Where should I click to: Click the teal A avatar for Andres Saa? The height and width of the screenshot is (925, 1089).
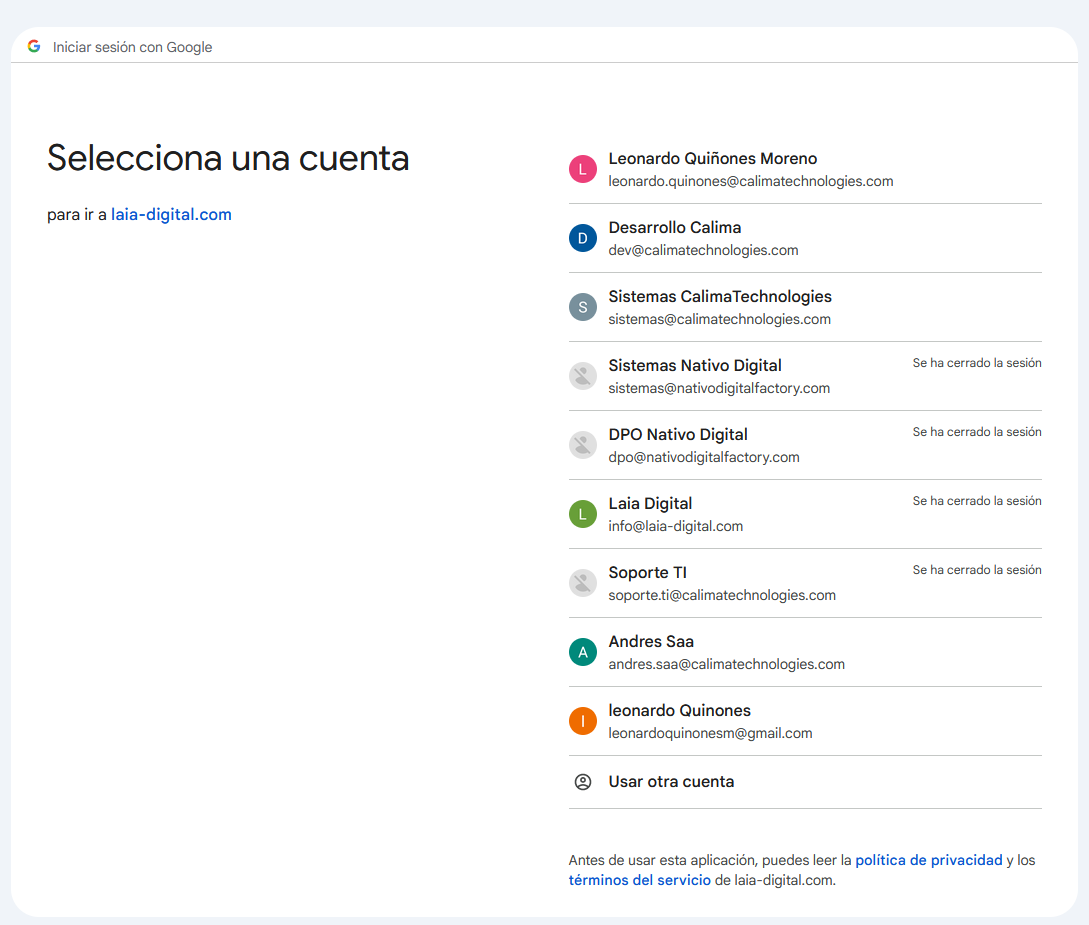pos(583,652)
